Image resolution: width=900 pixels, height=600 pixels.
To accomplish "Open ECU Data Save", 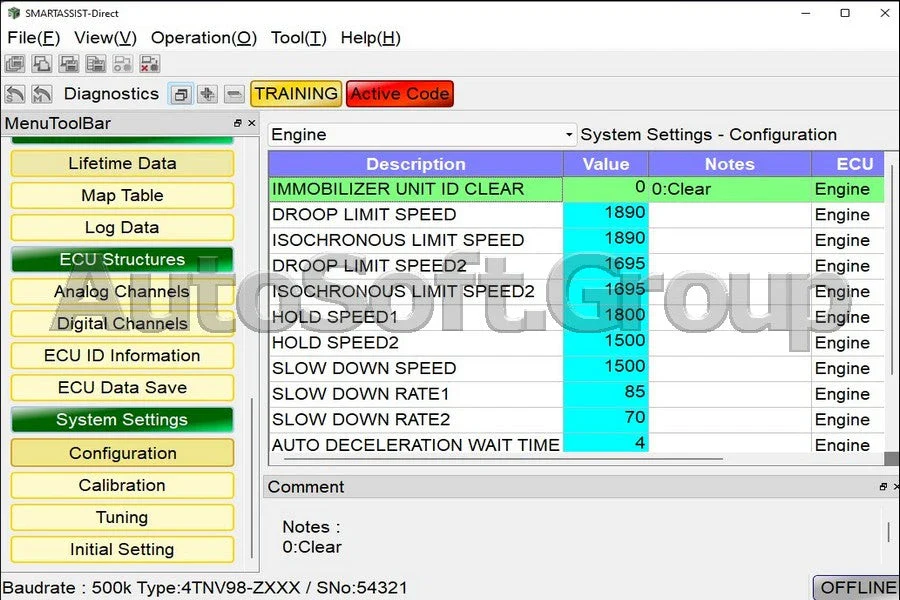I will (122, 388).
